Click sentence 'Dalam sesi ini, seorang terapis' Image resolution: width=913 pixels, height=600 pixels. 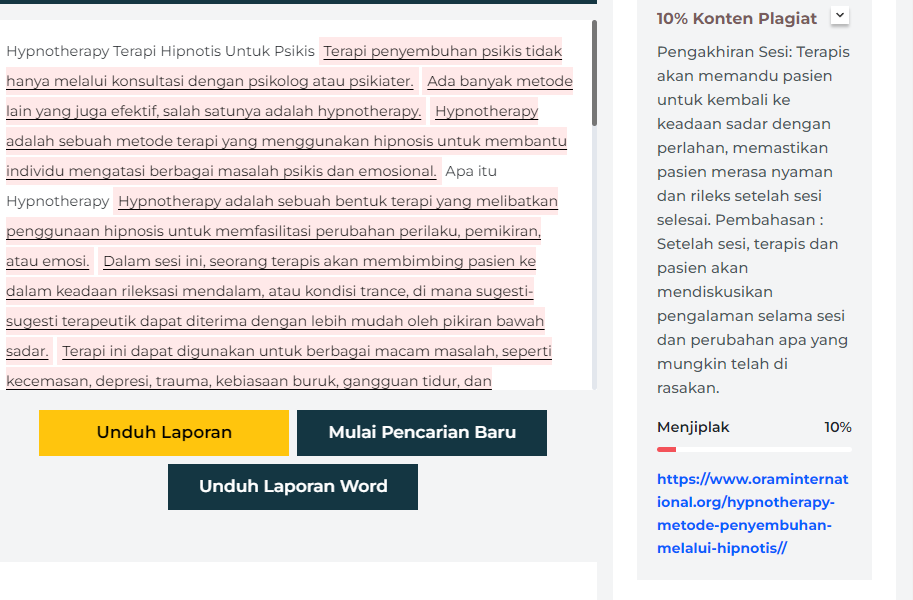click(x=319, y=261)
